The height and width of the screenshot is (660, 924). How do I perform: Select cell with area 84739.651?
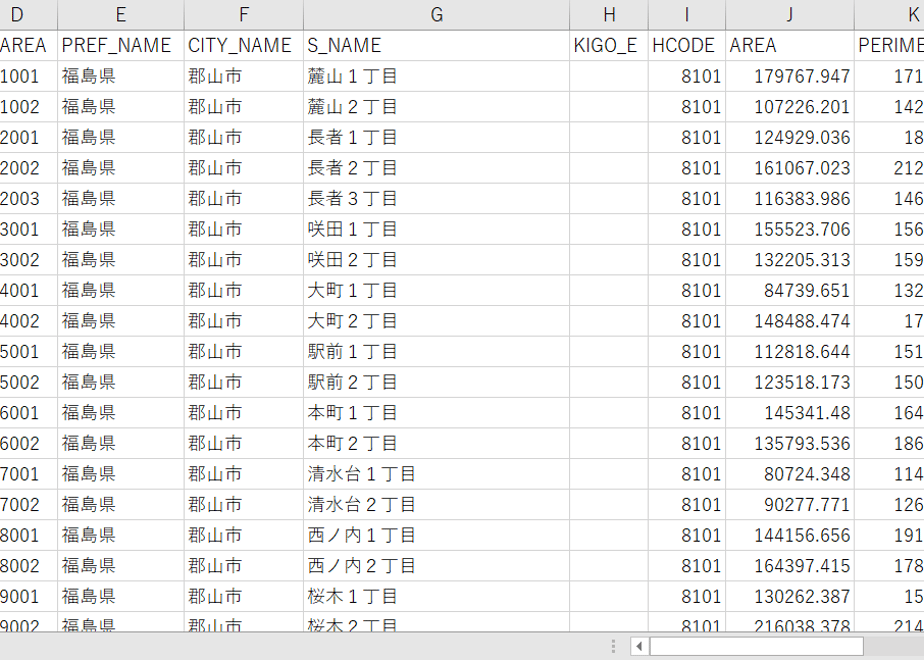(x=790, y=291)
